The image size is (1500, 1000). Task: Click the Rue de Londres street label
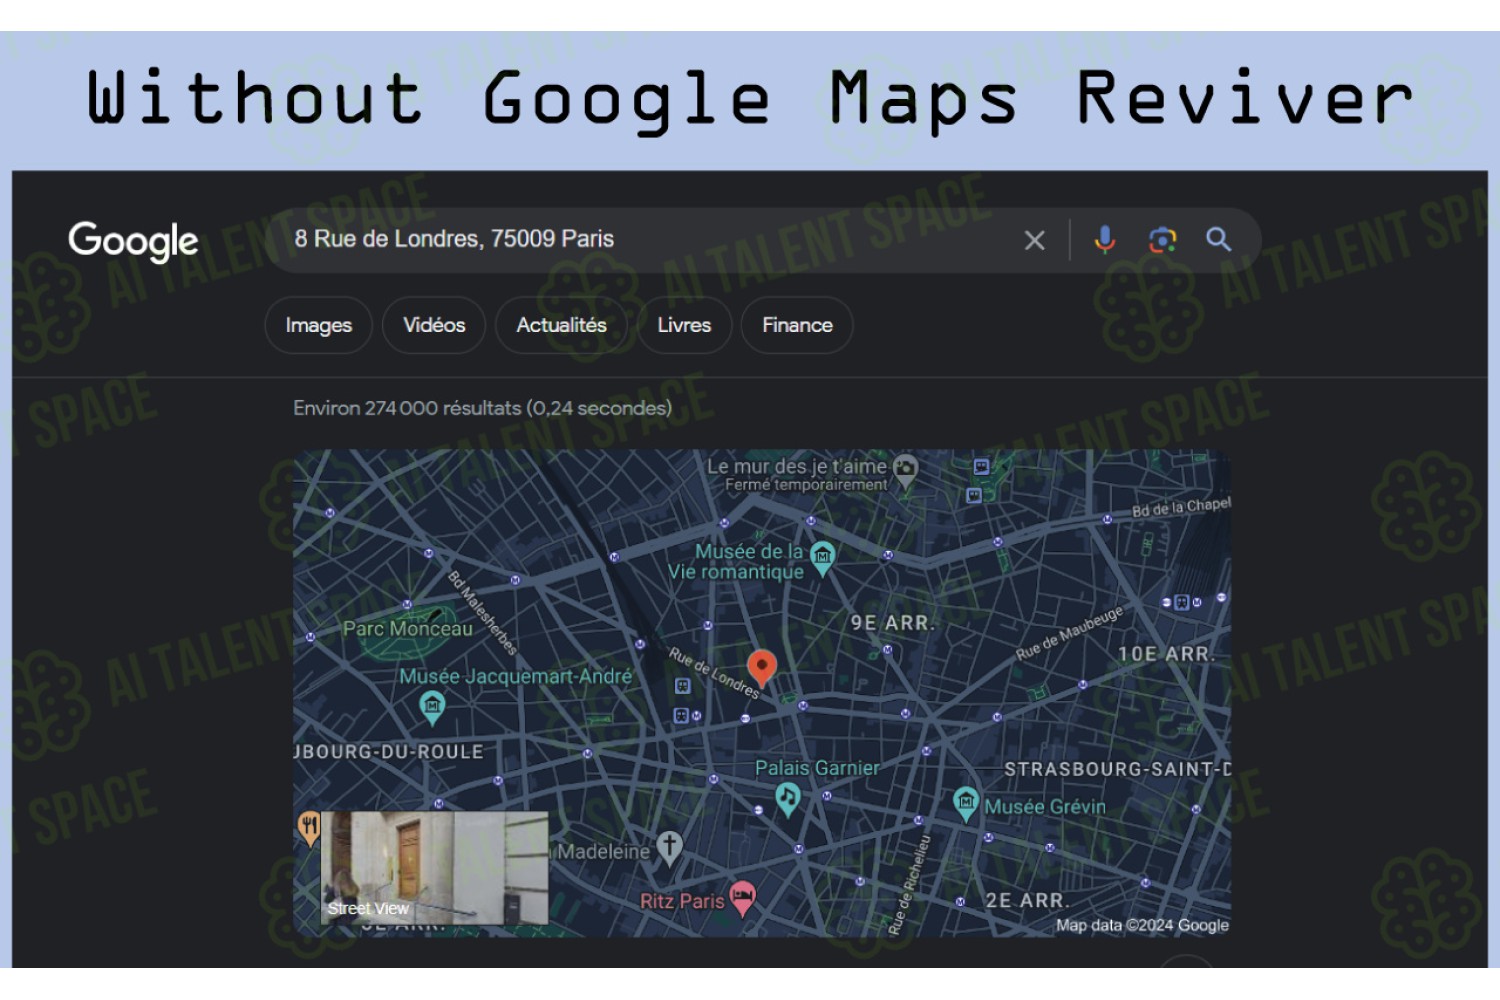click(714, 673)
